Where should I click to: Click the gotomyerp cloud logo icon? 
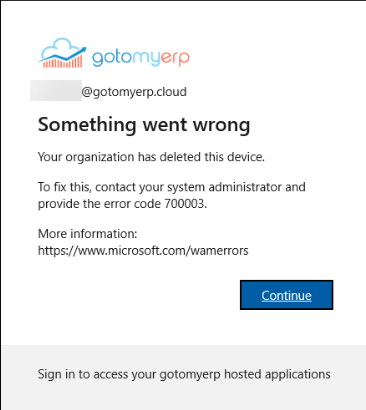coord(62,53)
